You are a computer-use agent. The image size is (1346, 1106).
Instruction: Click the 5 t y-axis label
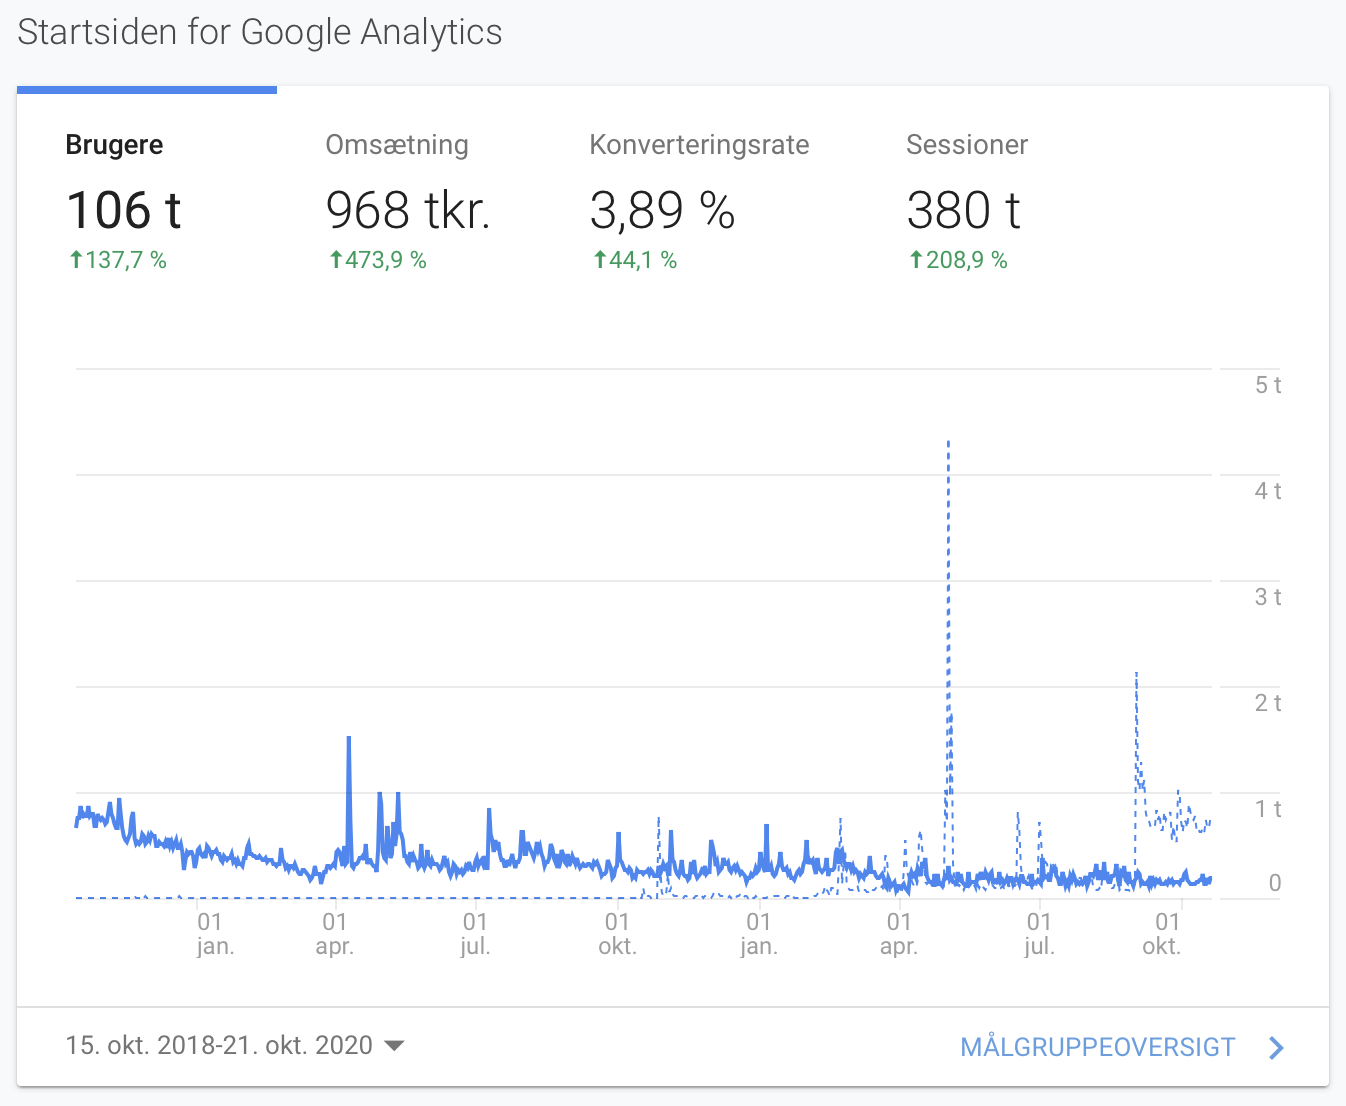click(1267, 385)
